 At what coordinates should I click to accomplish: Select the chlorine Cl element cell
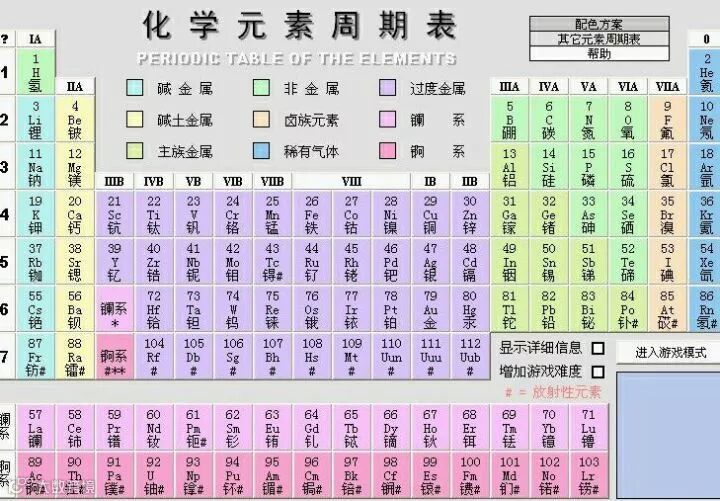667,167
